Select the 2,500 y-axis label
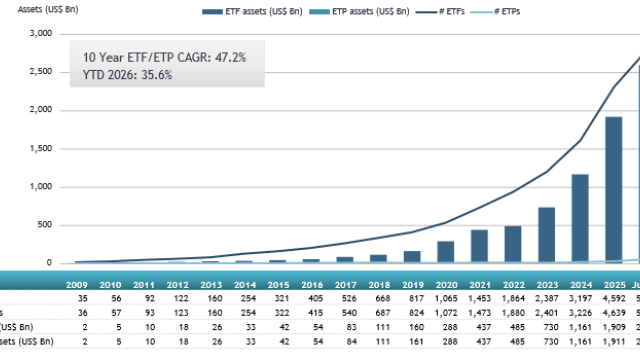This screenshot has height=360, width=640. [41, 71]
